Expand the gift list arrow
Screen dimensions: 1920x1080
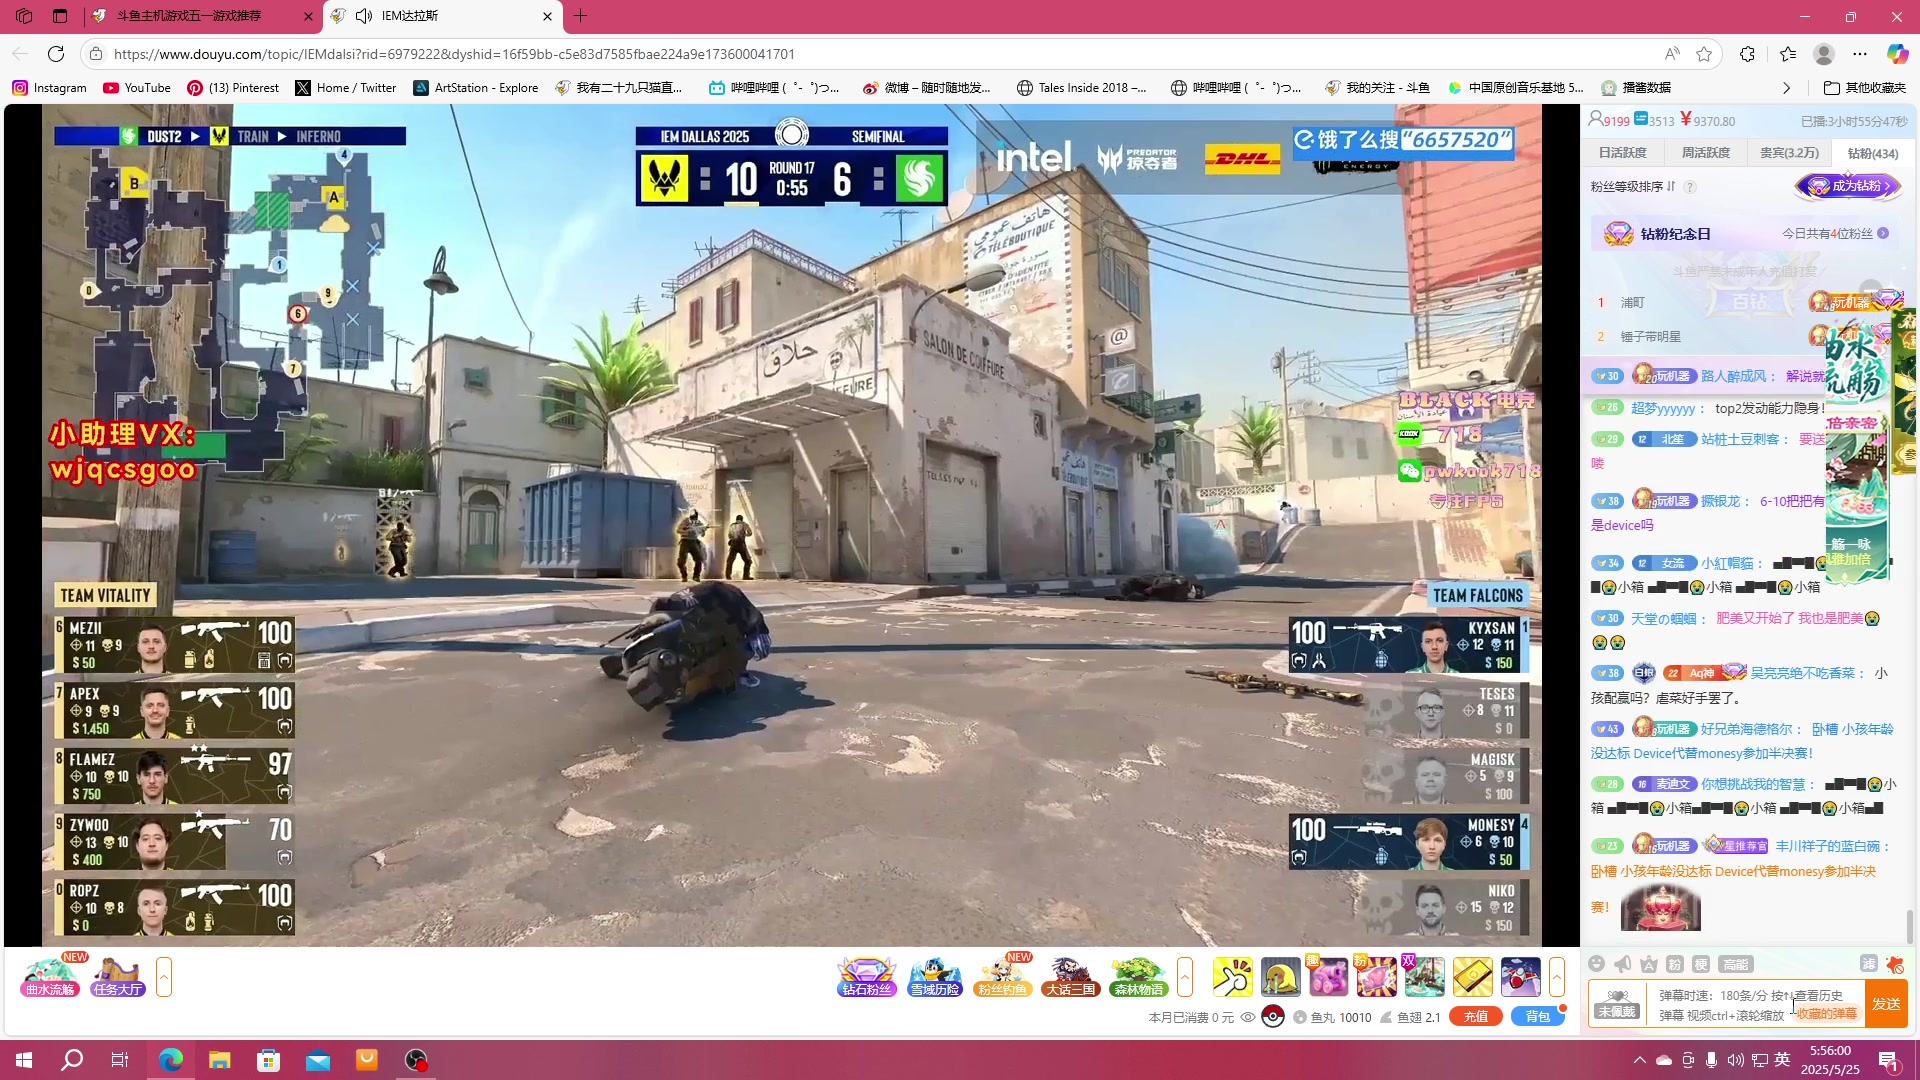coord(1557,977)
